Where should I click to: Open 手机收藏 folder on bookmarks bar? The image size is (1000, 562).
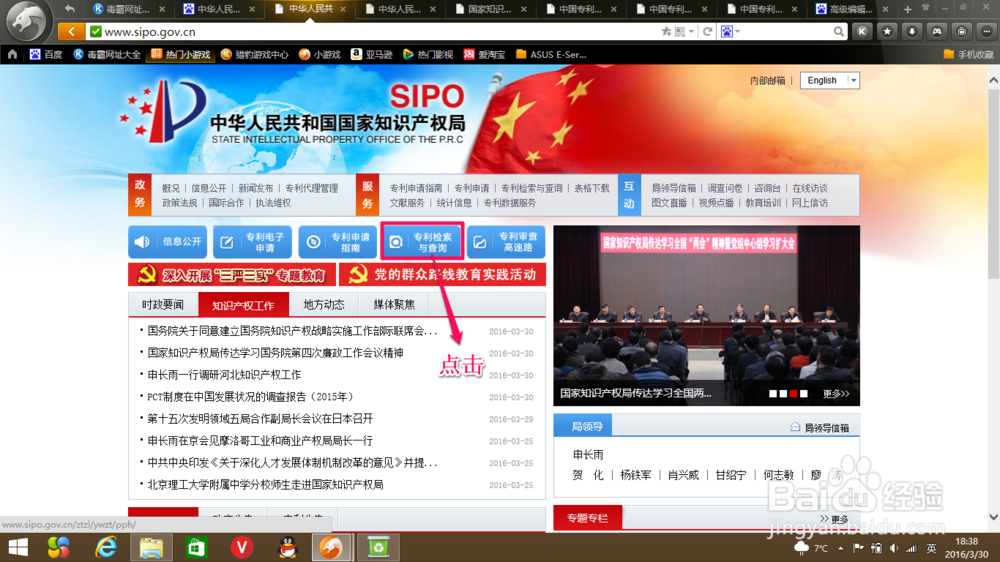[968, 54]
